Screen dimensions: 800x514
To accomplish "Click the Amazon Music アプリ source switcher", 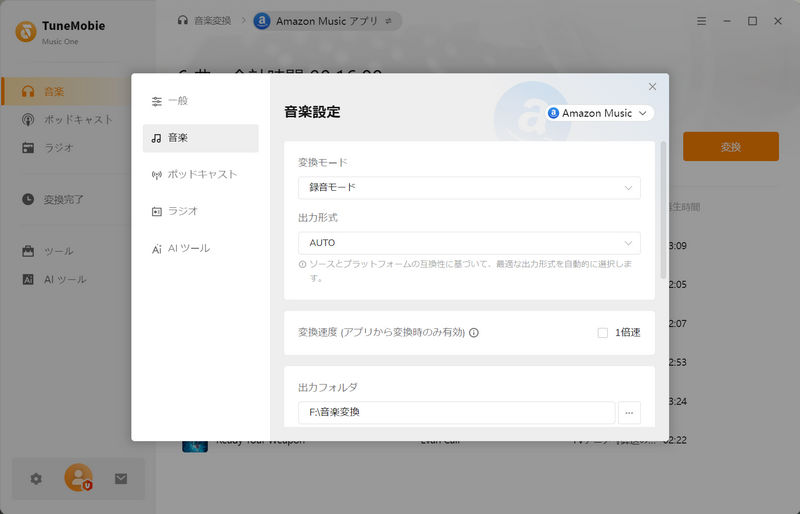I will click(x=327, y=21).
